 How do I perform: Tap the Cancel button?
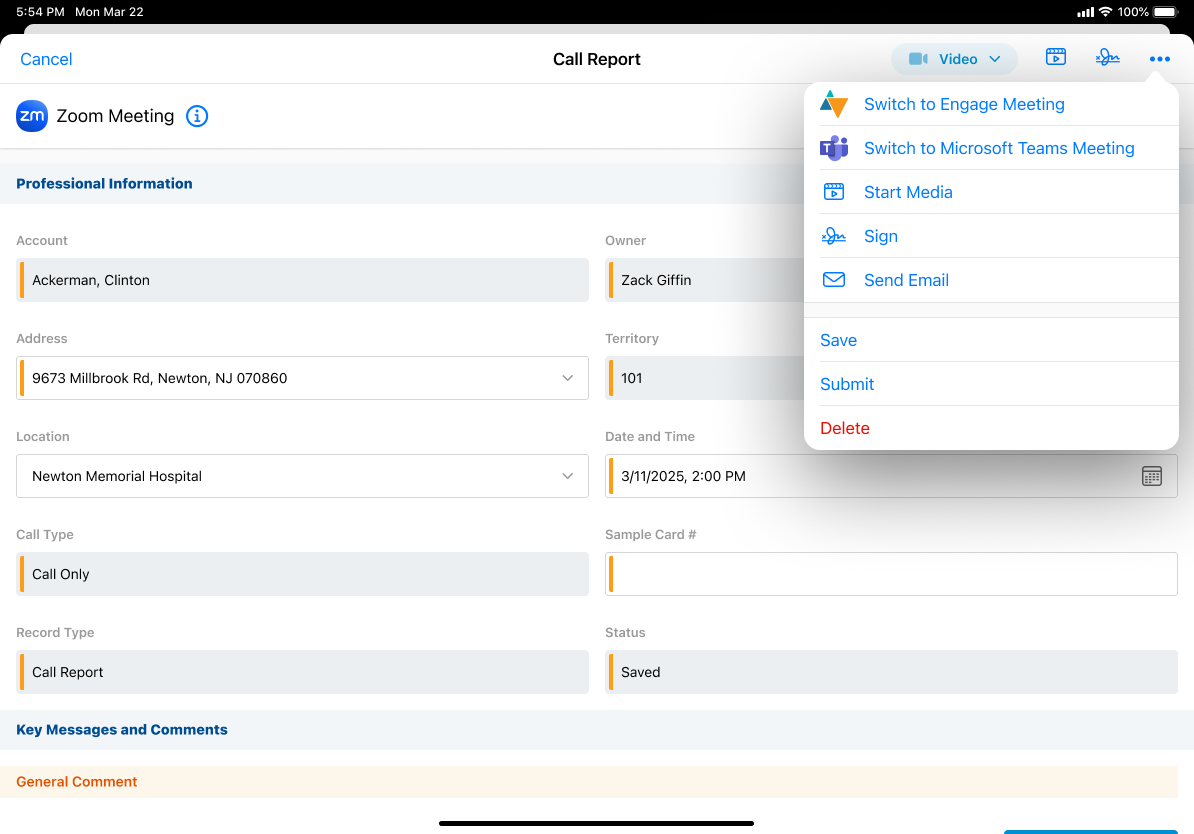(46, 59)
